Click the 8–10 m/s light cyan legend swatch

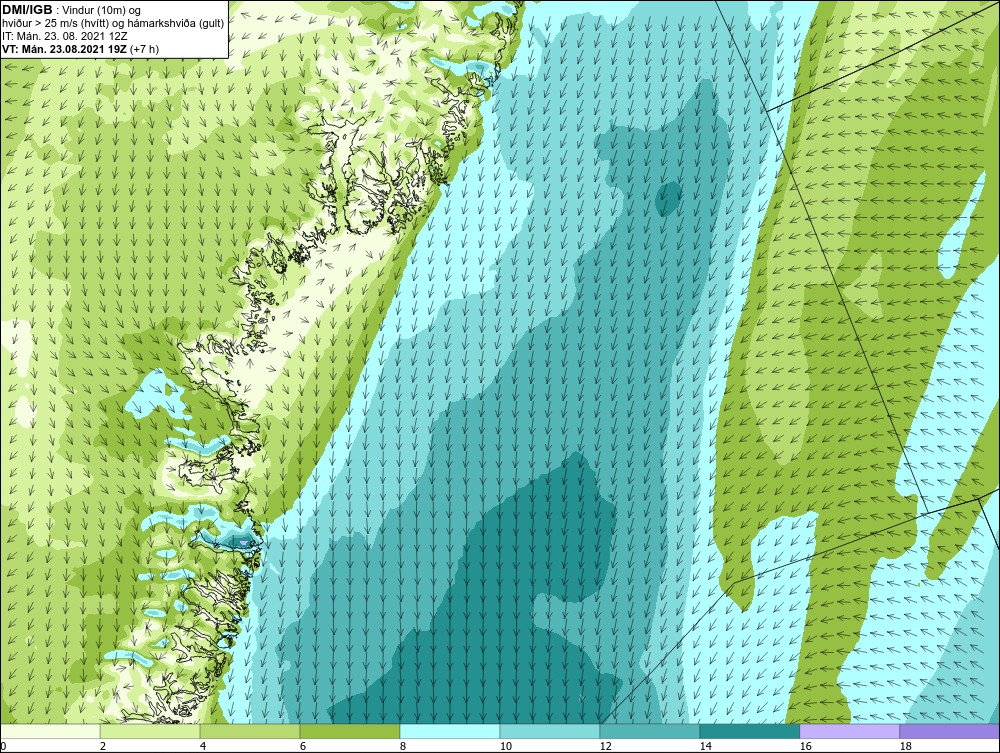[x=450, y=731]
